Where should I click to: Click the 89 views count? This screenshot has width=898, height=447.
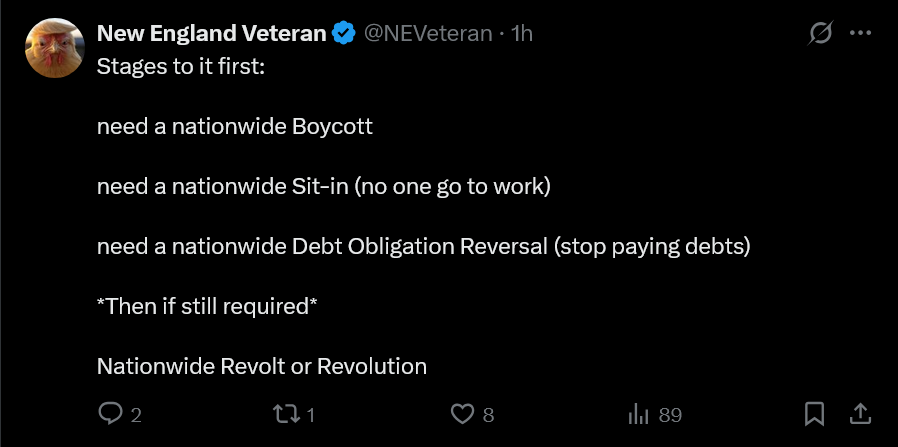click(x=669, y=414)
